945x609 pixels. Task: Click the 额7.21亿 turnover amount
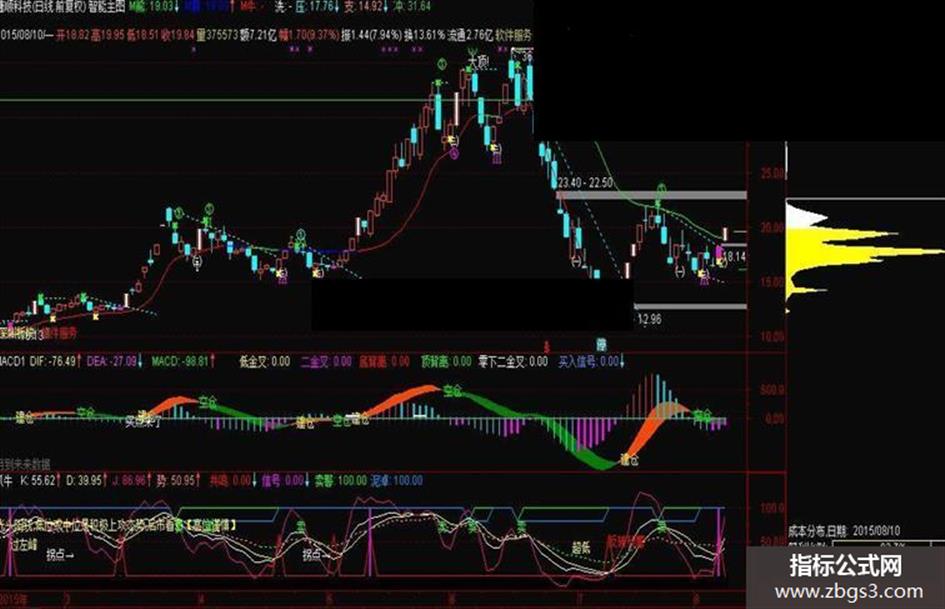(258, 35)
